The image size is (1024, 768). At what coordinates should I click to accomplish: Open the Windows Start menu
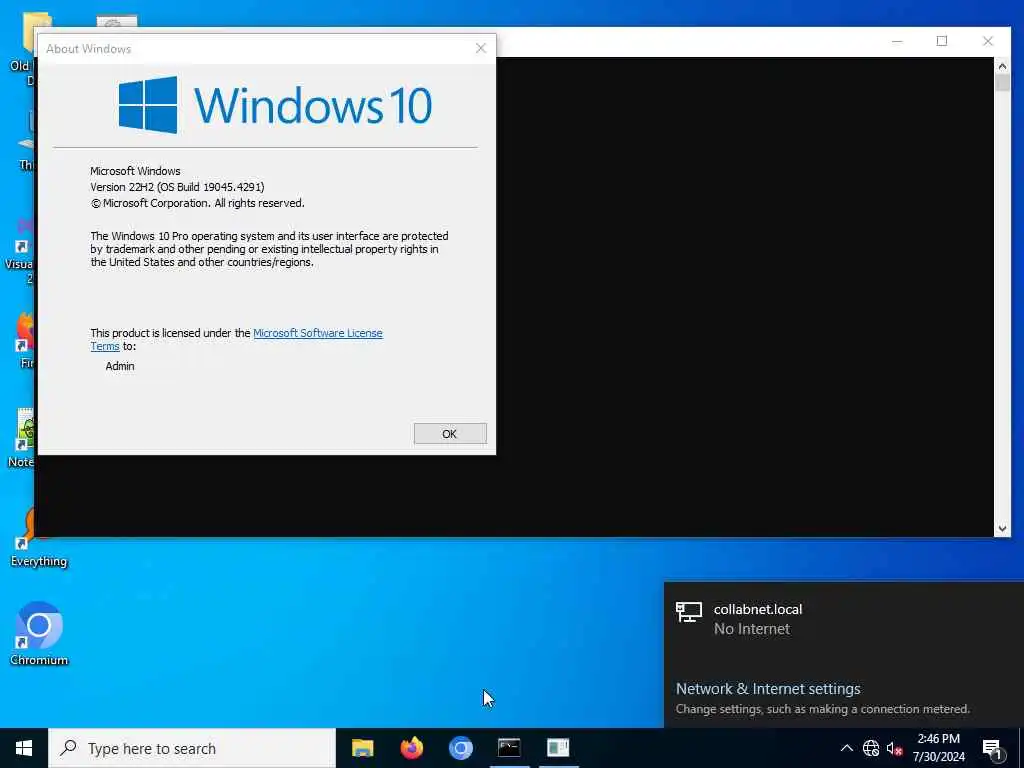24,748
